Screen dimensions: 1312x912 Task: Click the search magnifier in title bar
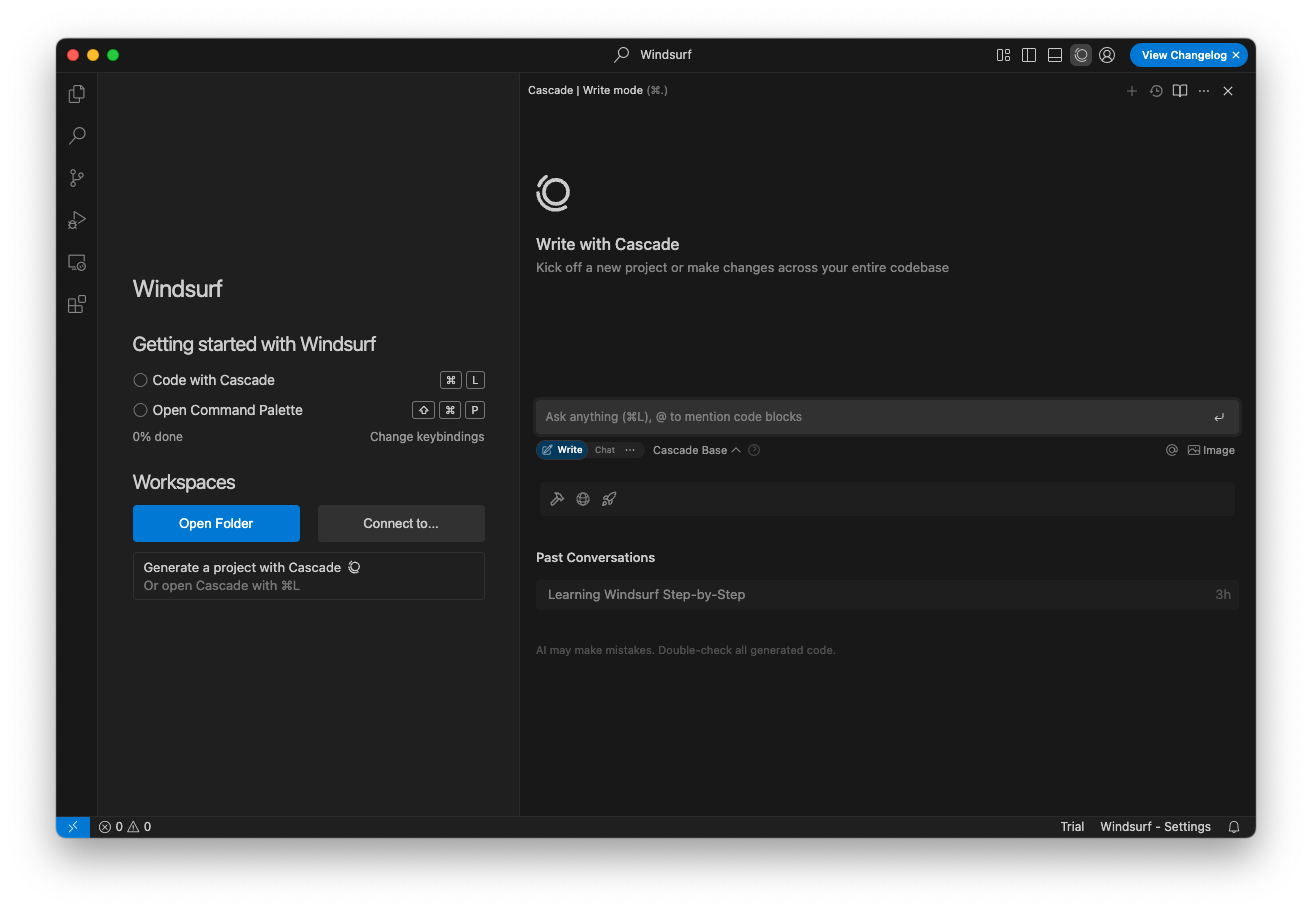point(622,55)
